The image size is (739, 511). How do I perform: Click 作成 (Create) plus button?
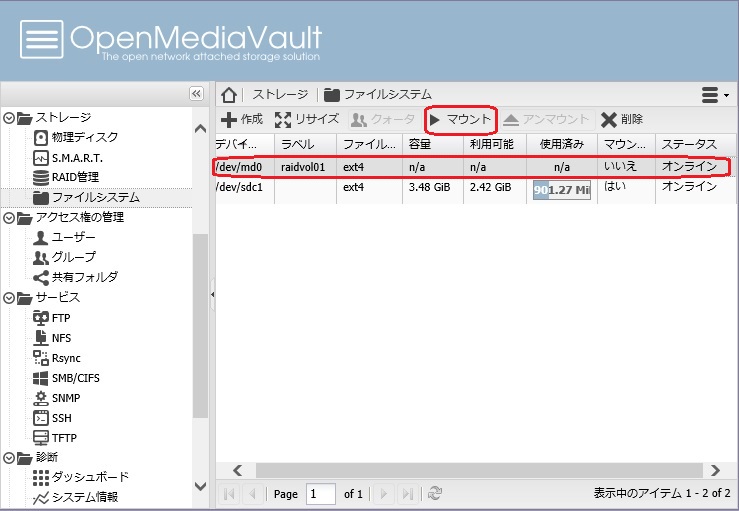point(242,119)
